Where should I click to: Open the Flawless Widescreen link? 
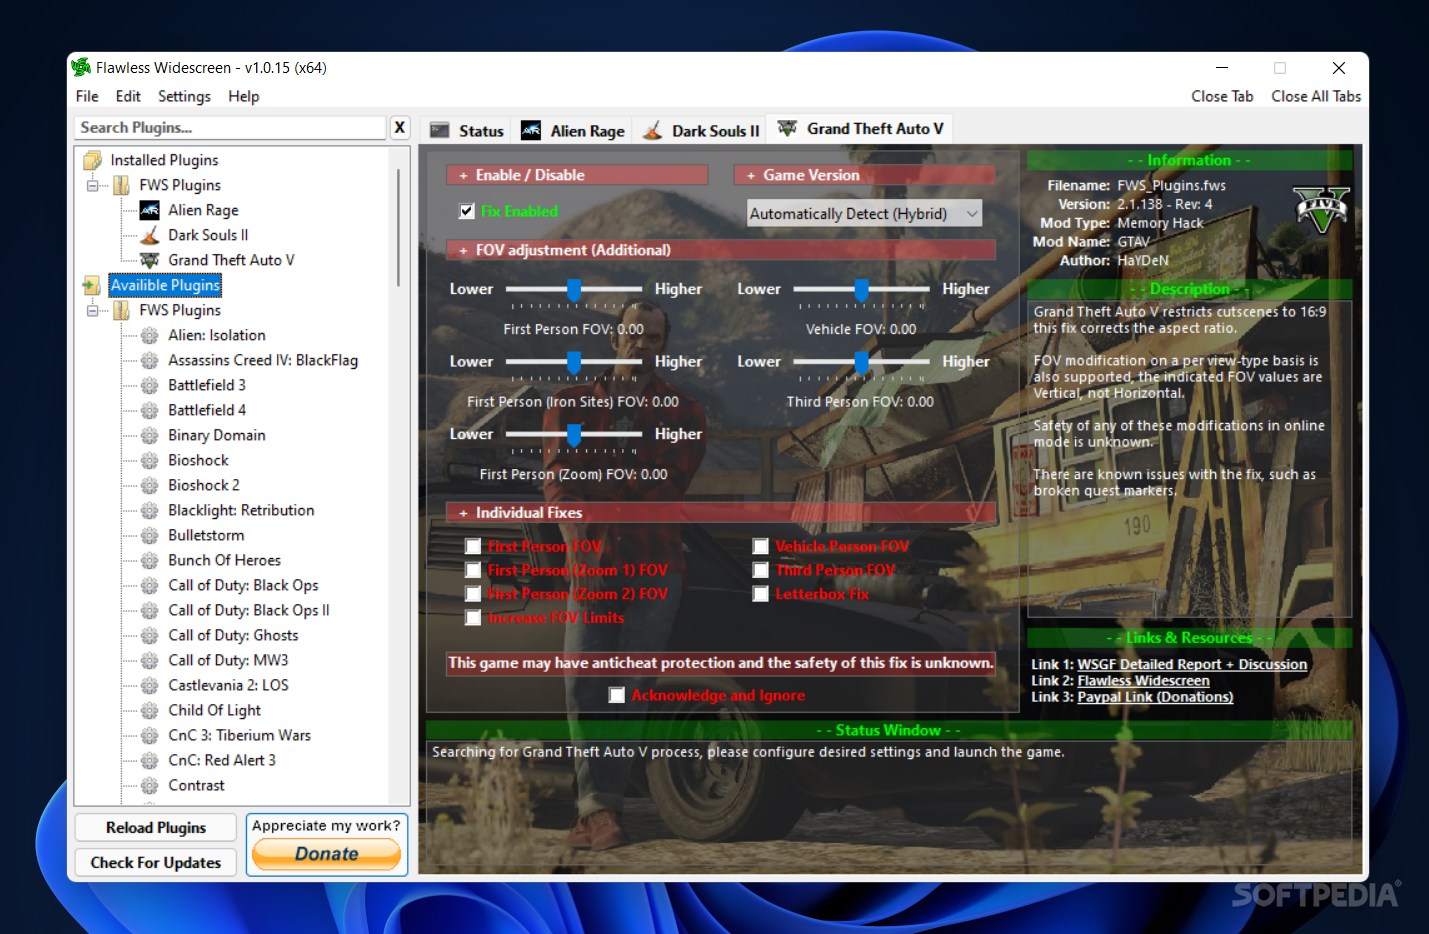(1143, 681)
